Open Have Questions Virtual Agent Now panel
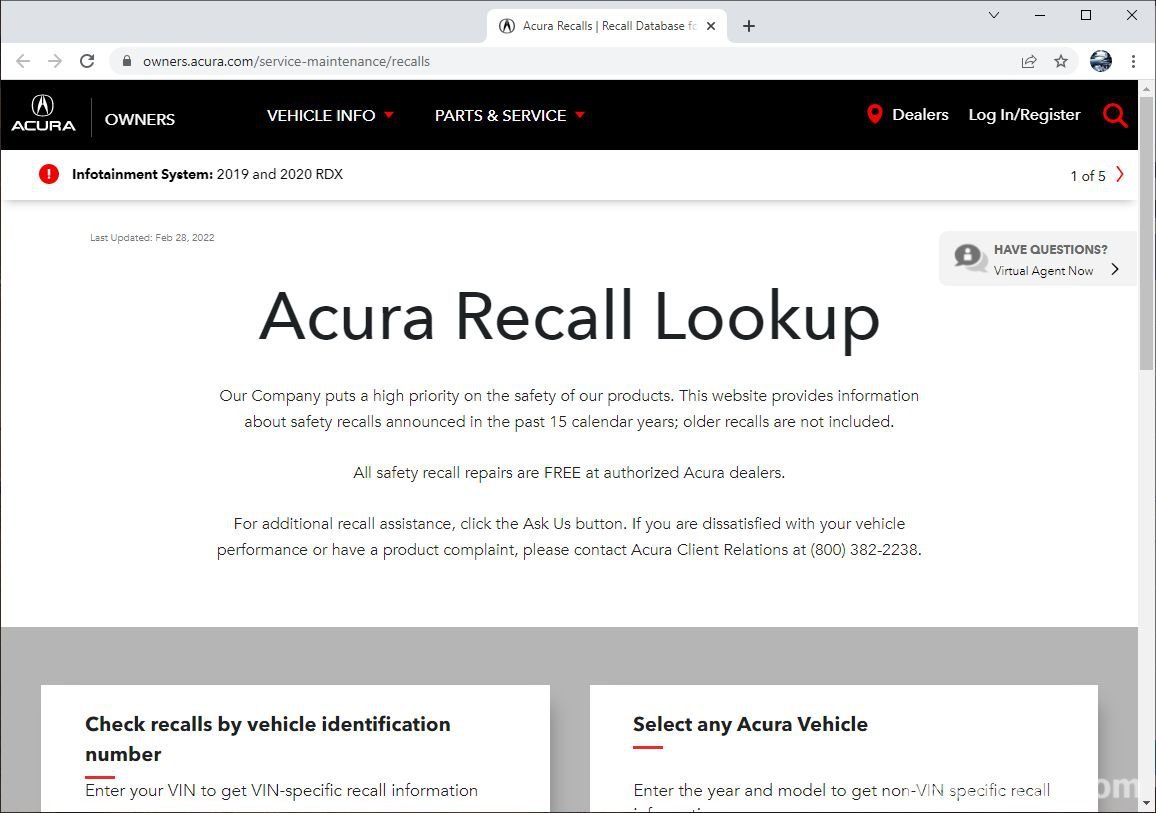Screen dimensions: 1156x813 pos(1037,259)
